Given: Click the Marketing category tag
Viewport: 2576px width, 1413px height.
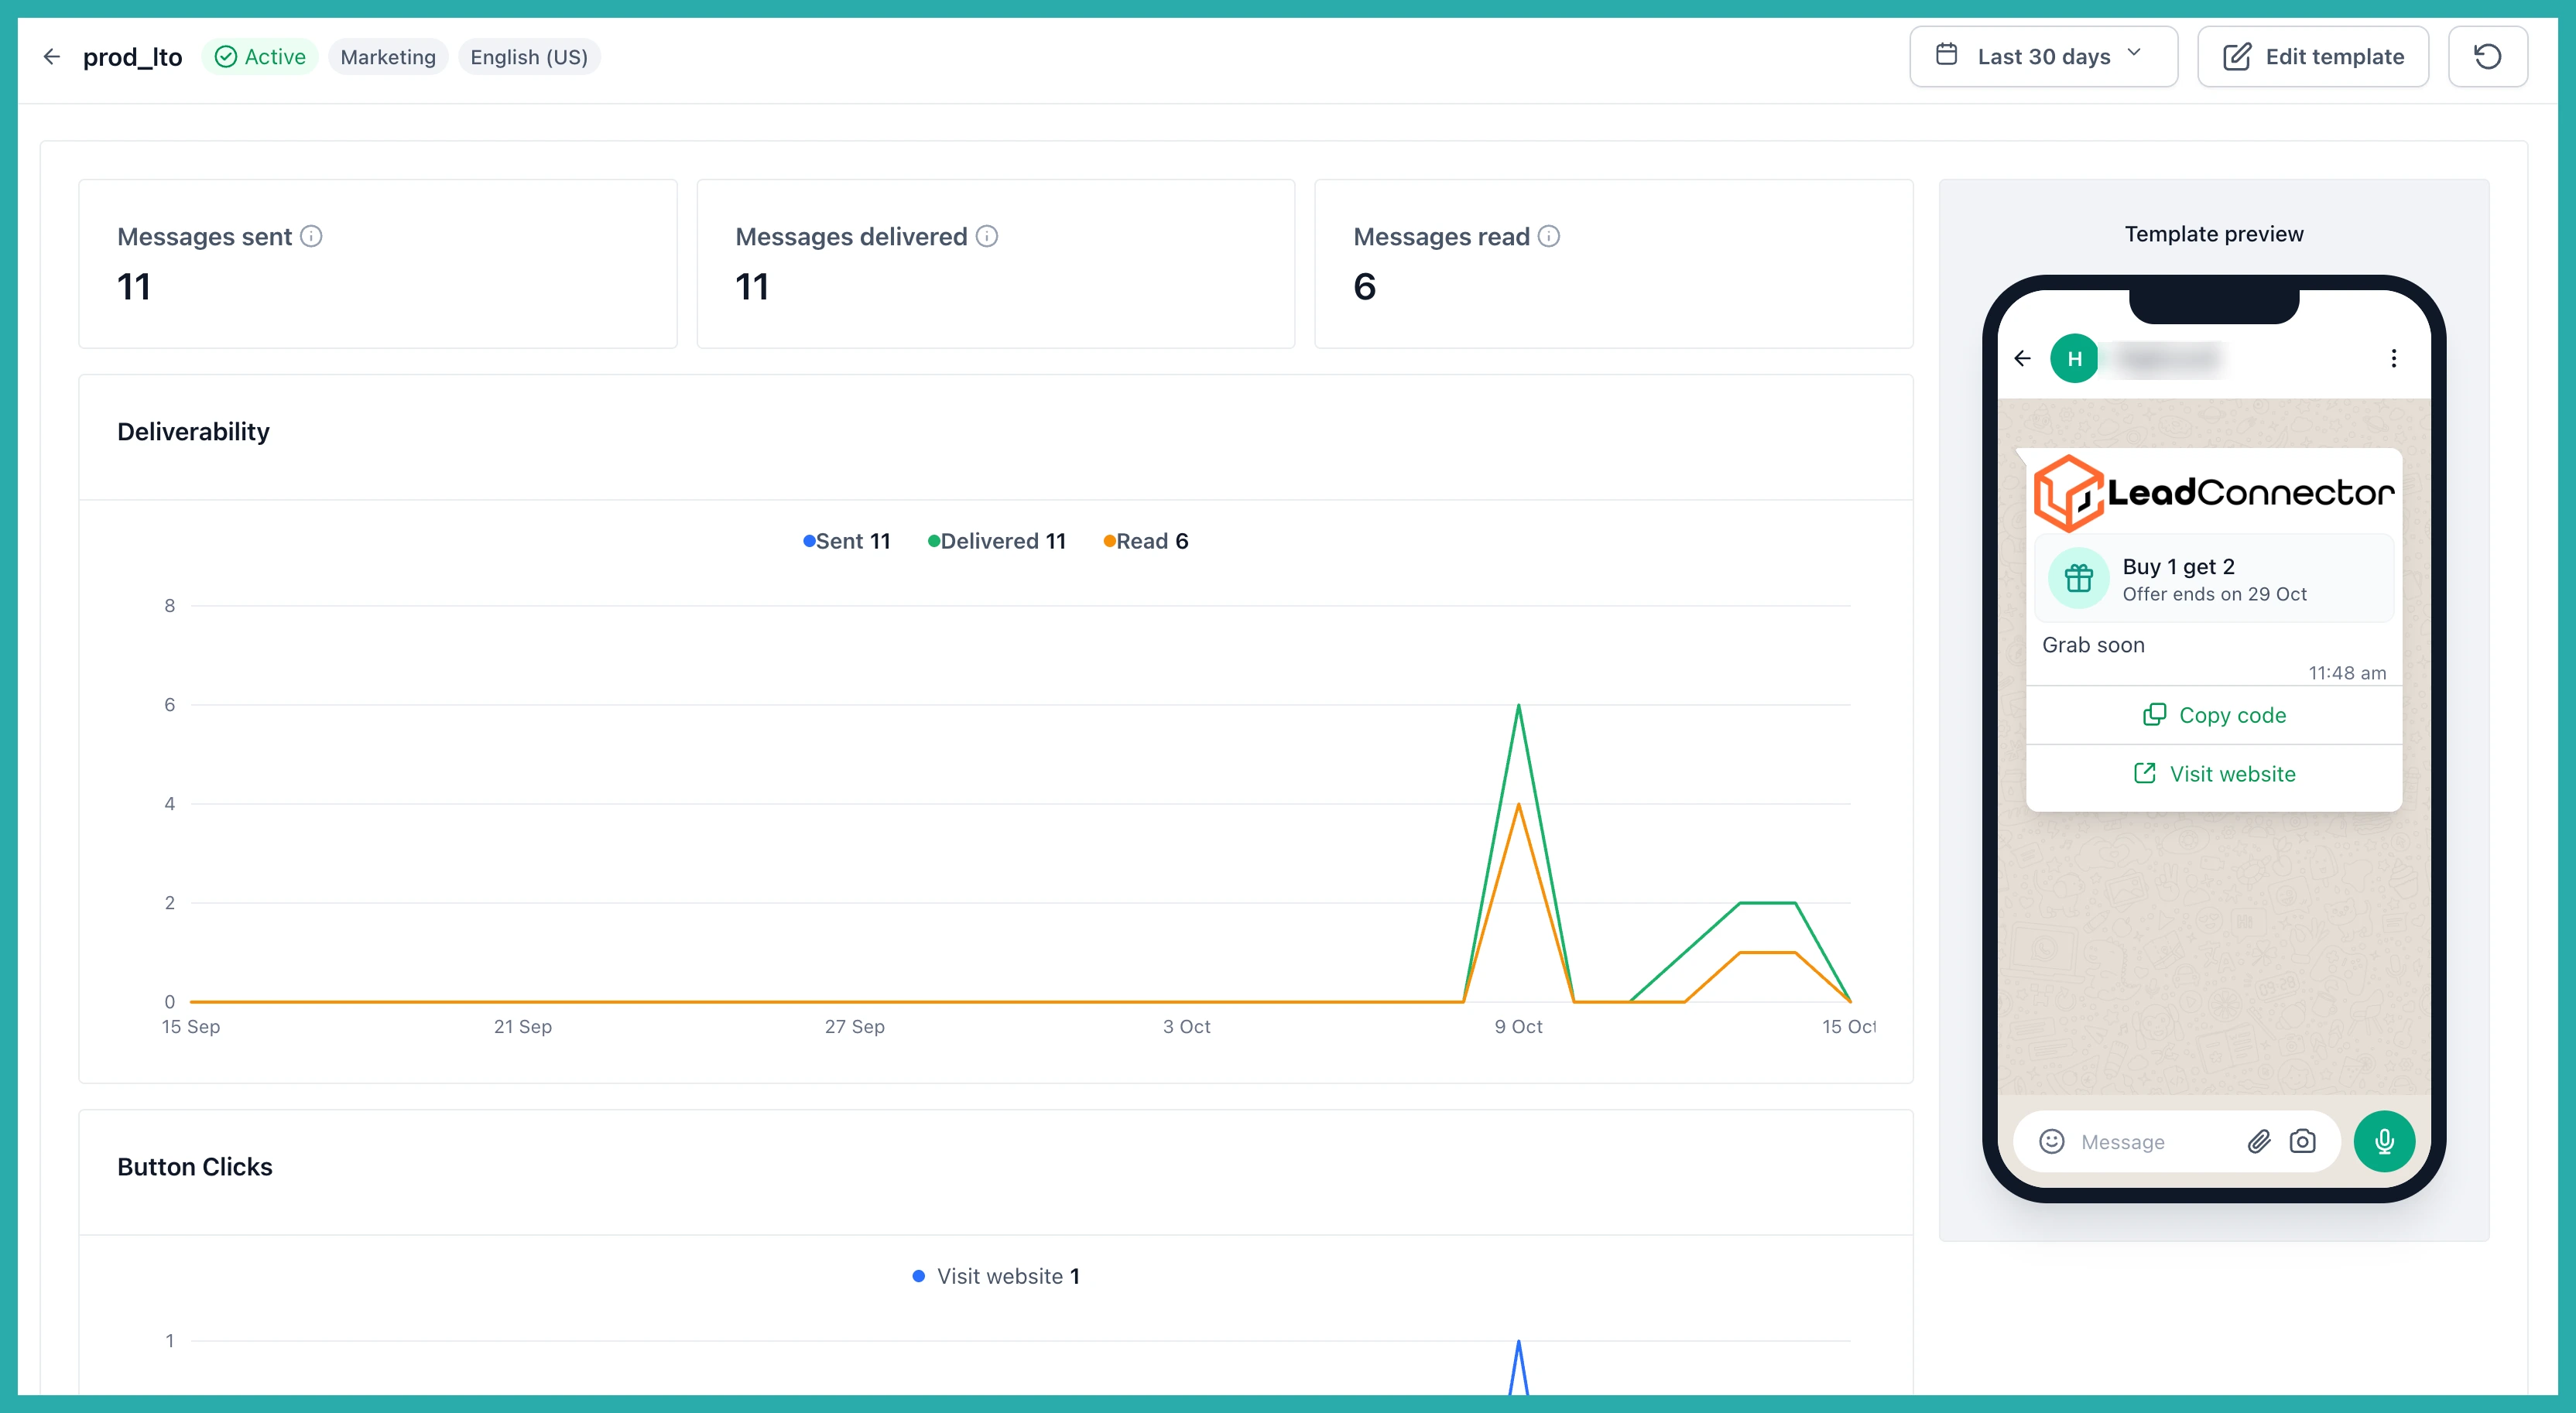Looking at the screenshot, I should [x=388, y=57].
